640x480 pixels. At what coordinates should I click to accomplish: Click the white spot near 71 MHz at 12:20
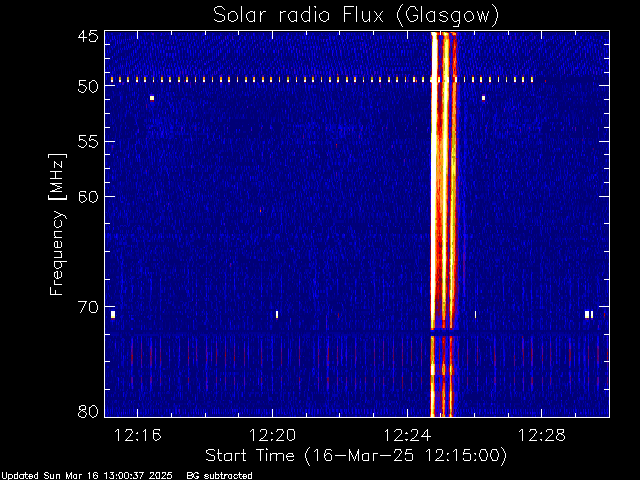(x=277, y=314)
